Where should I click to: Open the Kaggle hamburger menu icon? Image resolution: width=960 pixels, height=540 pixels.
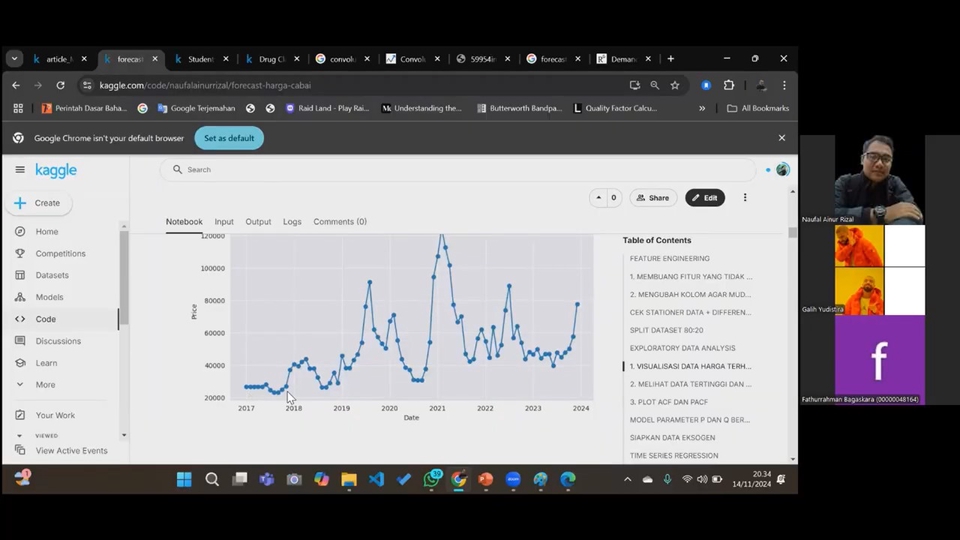click(20, 170)
